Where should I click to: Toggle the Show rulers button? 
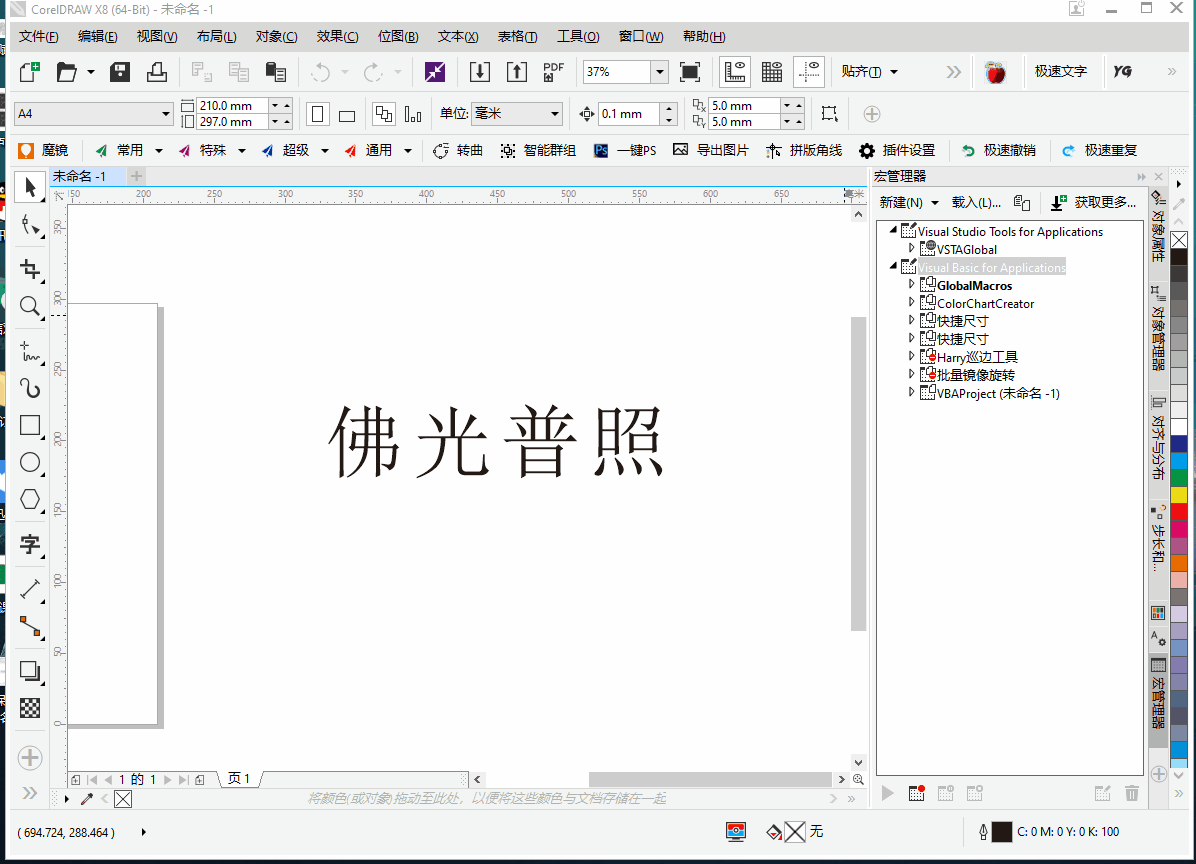coord(735,72)
